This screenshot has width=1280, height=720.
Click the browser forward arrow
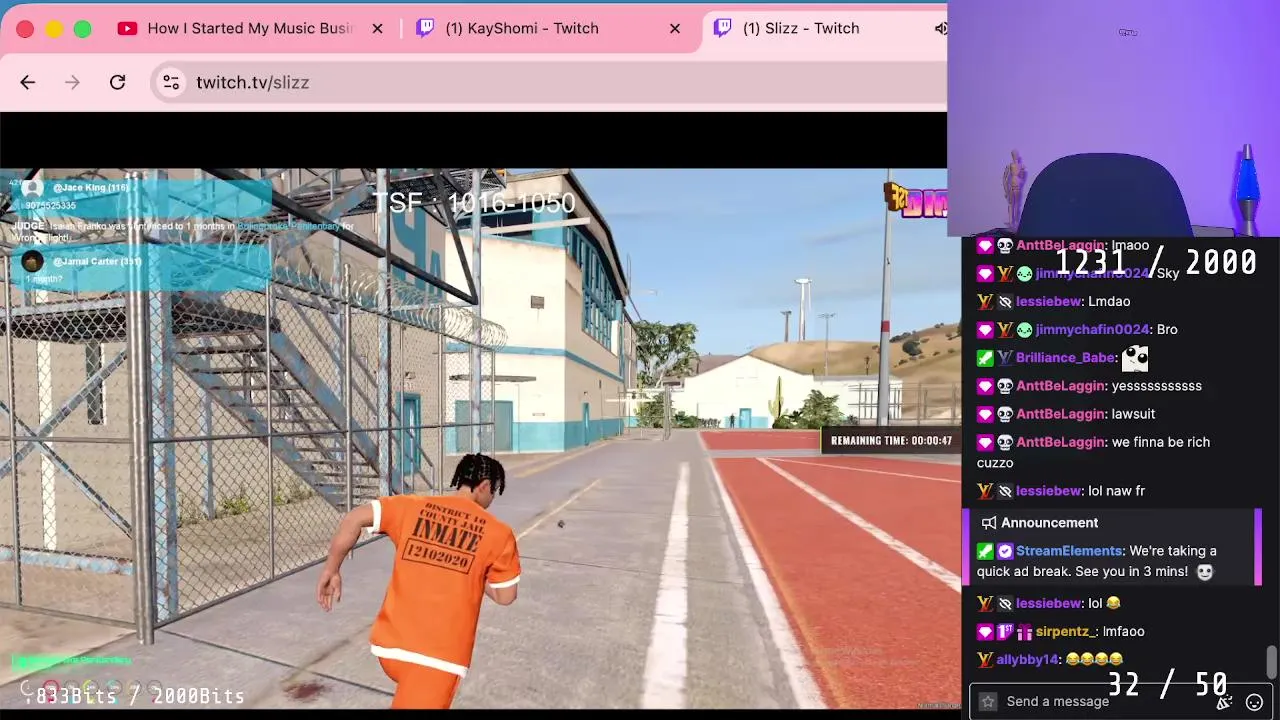(72, 82)
